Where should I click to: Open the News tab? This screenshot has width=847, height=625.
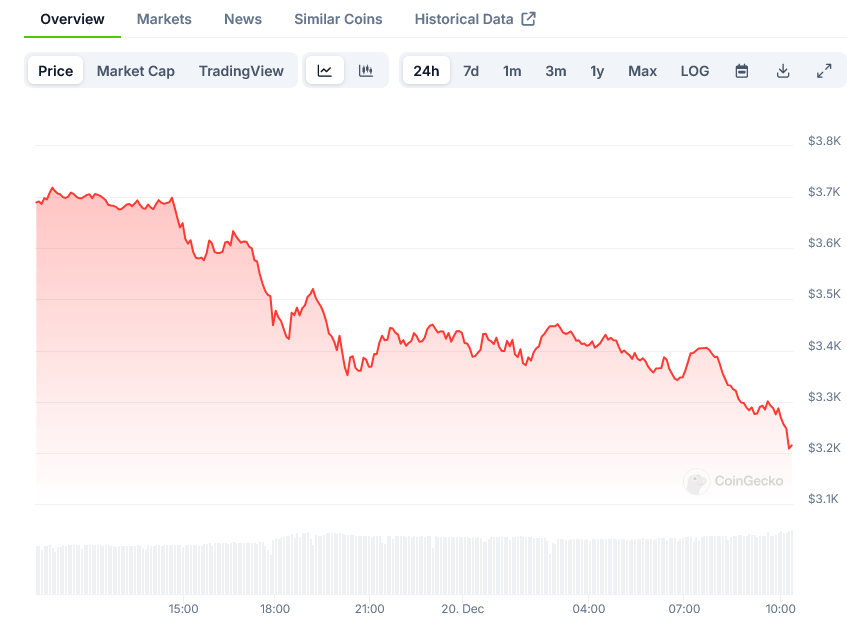coord(242,18)
